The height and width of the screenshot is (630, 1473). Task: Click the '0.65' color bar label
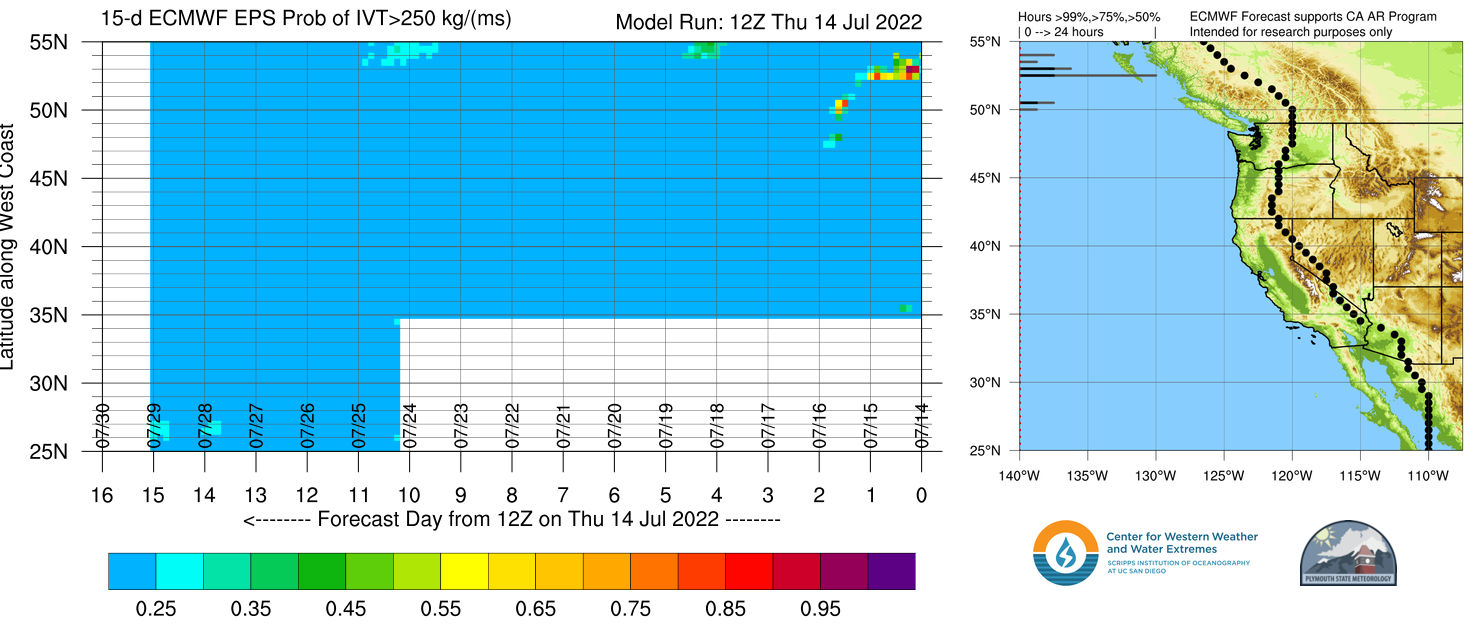535,608
